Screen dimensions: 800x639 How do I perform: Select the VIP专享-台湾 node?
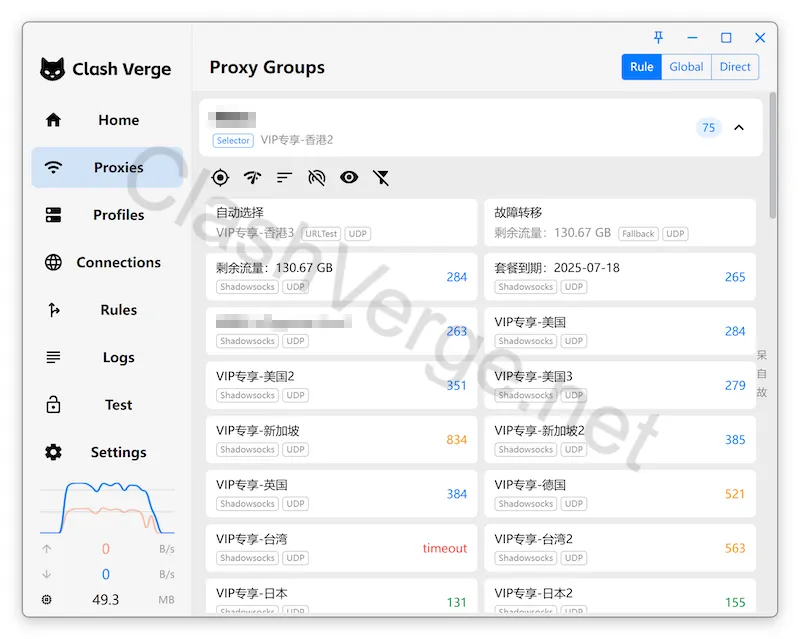[341, 548]
